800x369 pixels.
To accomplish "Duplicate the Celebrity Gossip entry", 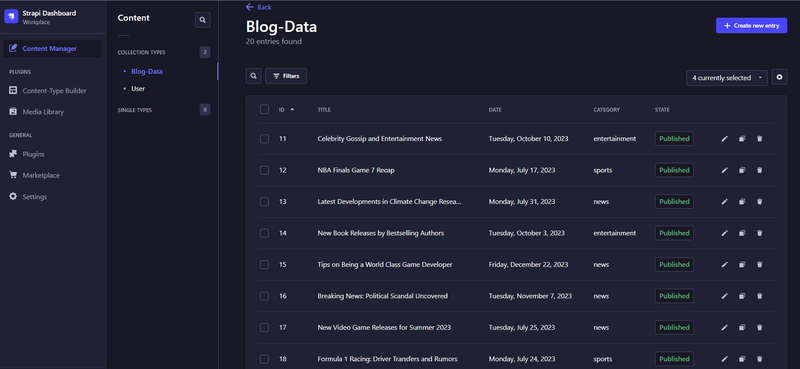I will pyautogui.click(x=742, y=139).
